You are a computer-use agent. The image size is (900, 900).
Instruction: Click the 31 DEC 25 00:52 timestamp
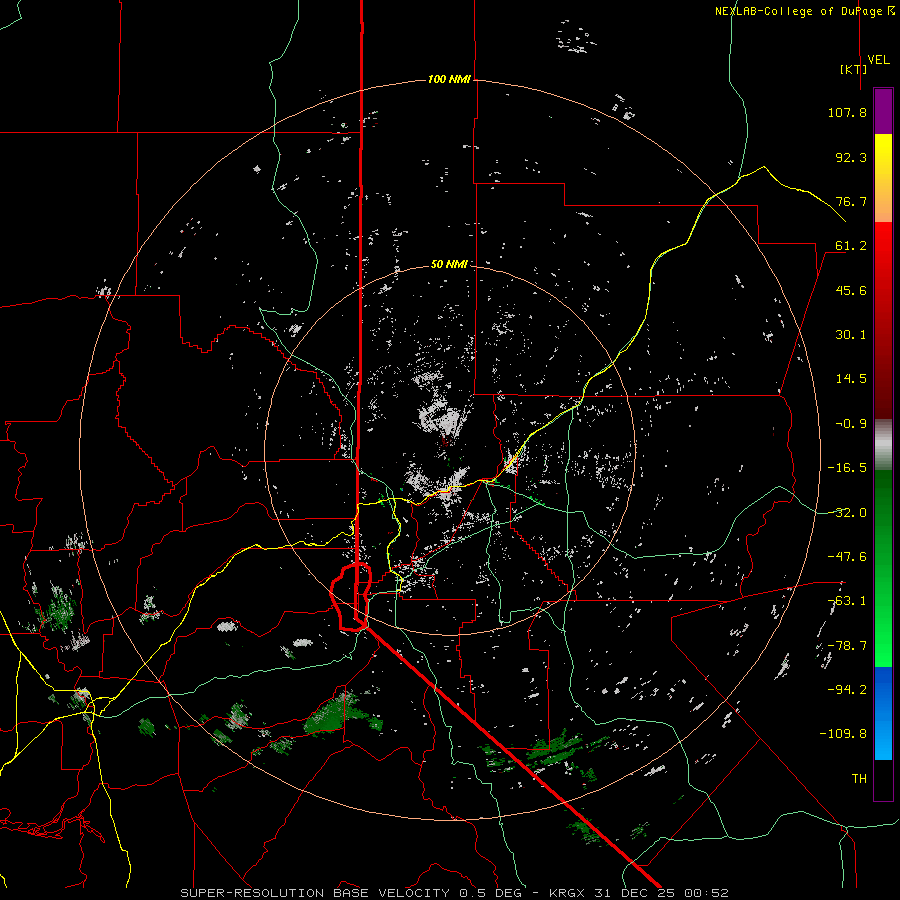pos(662,893)
